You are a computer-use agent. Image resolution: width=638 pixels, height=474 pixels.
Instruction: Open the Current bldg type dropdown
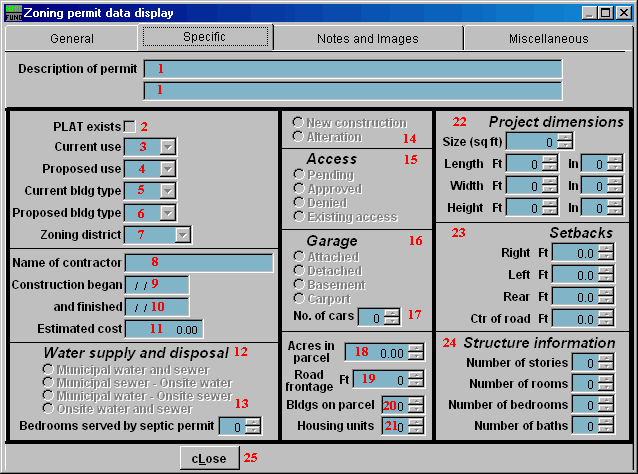click(x=168, y=191)
